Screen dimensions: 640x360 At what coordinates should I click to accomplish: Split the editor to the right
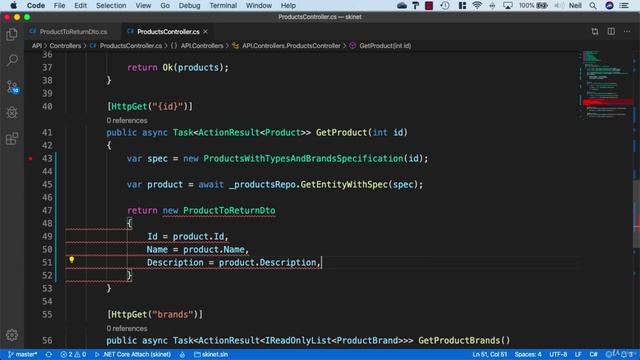click(611, 31)
